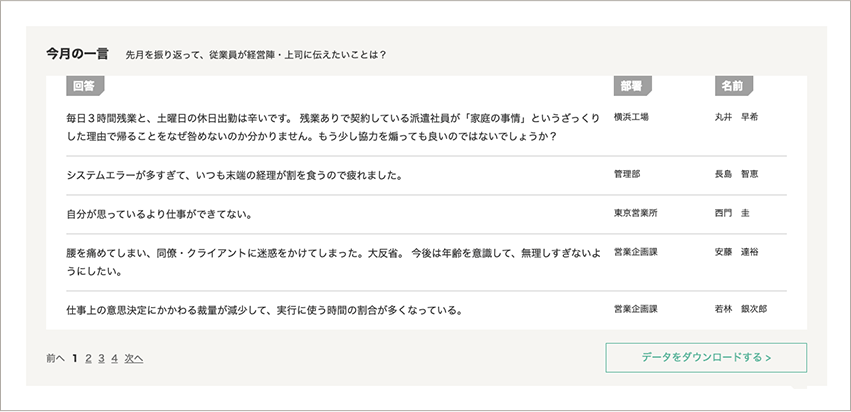
Task: Go to page 2 of comments
Action: point(88,358)
